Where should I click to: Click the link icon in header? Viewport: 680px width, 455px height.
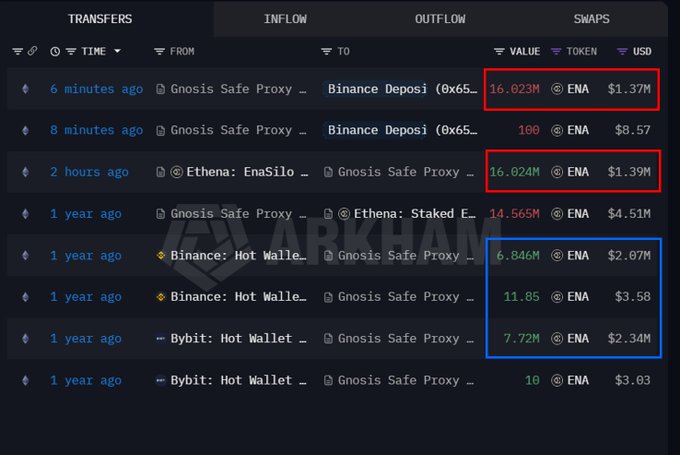tap(32, 51)
